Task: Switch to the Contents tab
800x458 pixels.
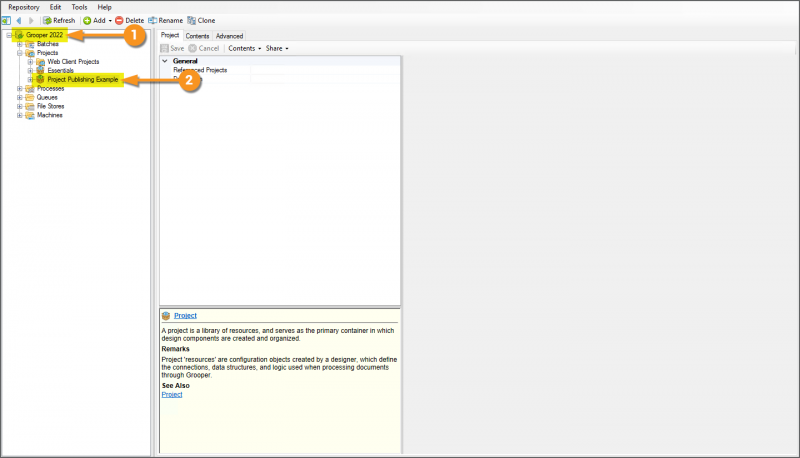Action: (197, 36)
